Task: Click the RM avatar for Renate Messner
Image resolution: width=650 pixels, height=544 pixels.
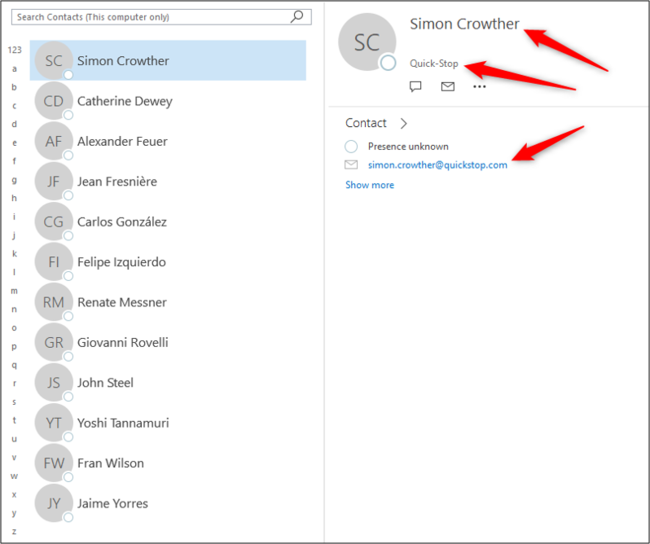Action: [x=53, y=302]
